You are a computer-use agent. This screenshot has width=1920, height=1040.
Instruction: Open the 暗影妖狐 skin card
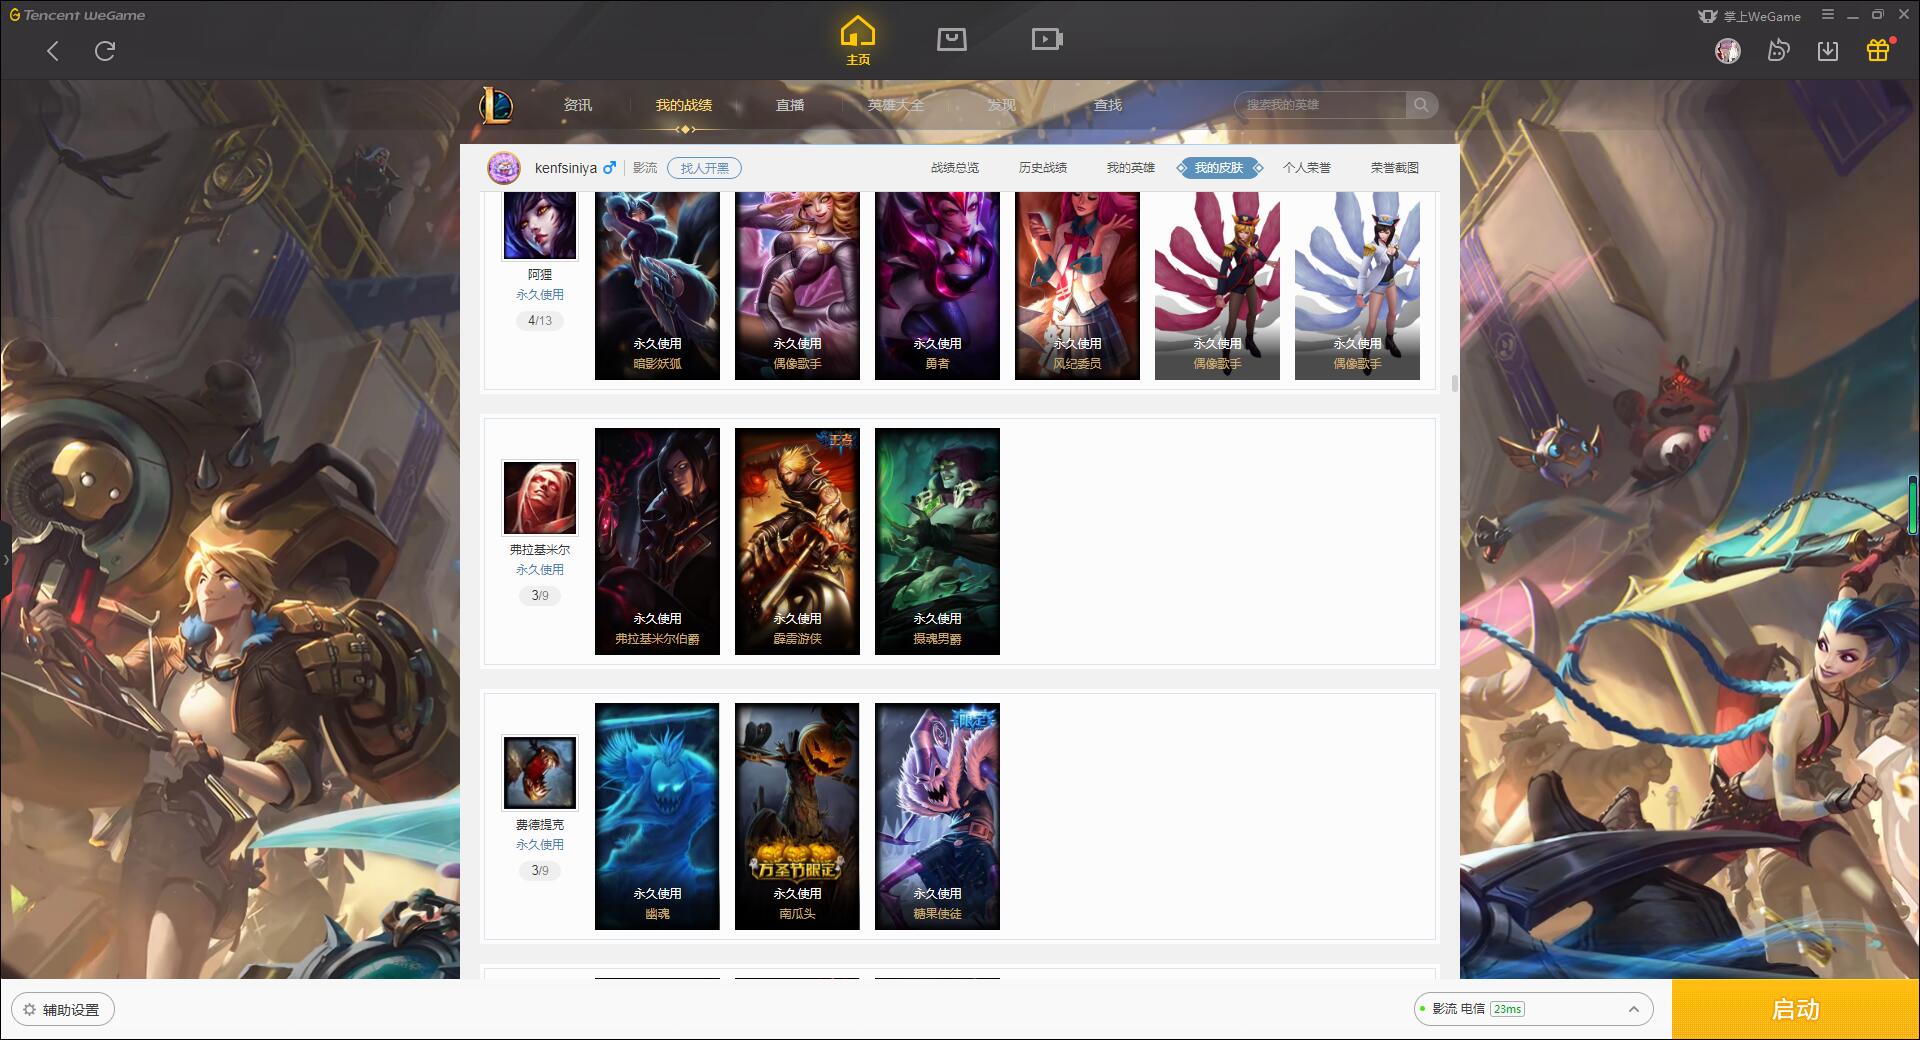coord(657,286)
